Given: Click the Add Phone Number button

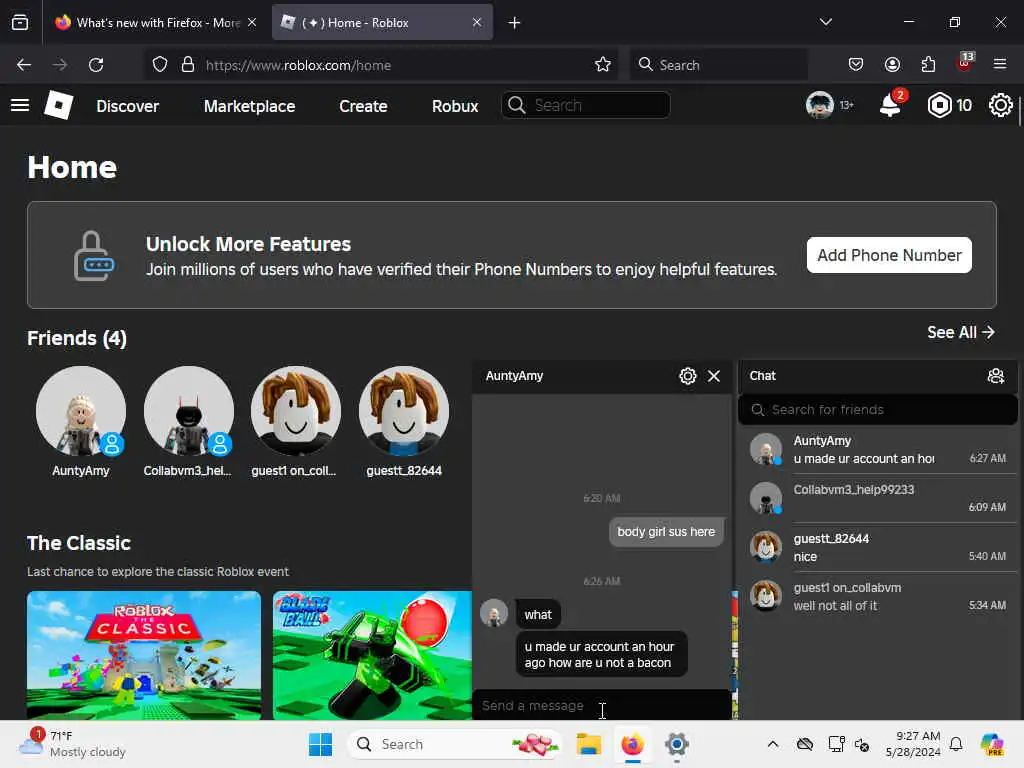Looking at the screenshot, I should coord(889,255).
